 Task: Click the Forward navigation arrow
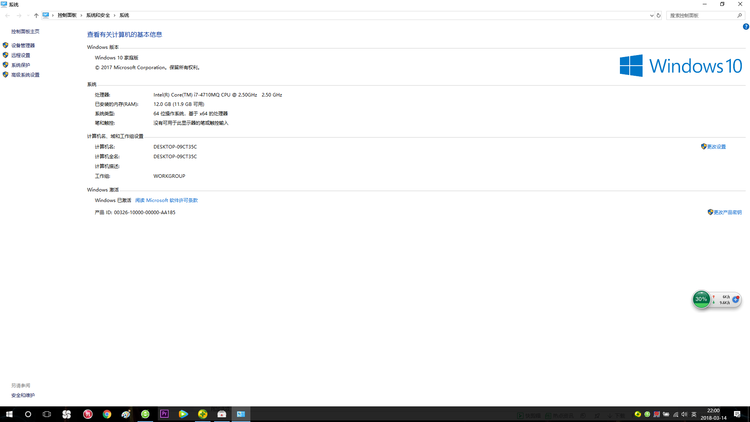tap(19, 15)
